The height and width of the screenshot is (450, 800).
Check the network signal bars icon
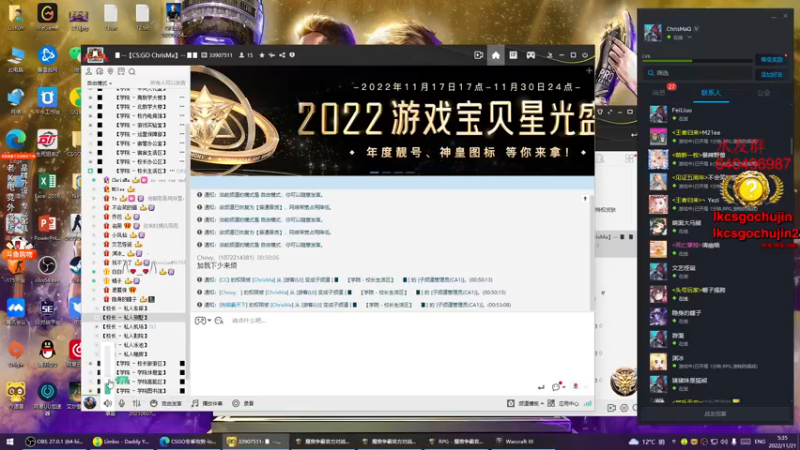pos(588,403)
